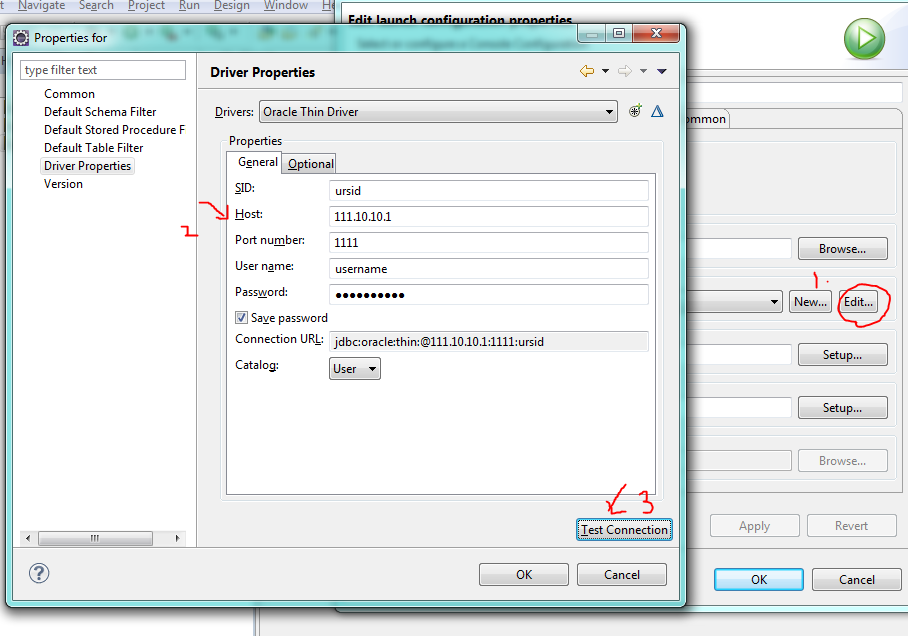Select Default Stored Procedure Filter item

(x=114, y=130)
